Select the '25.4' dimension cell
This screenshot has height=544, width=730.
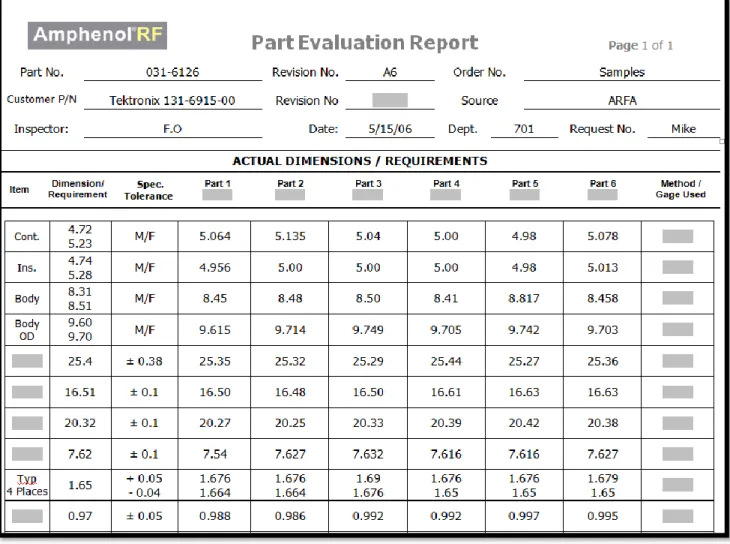tap(80, 361)
